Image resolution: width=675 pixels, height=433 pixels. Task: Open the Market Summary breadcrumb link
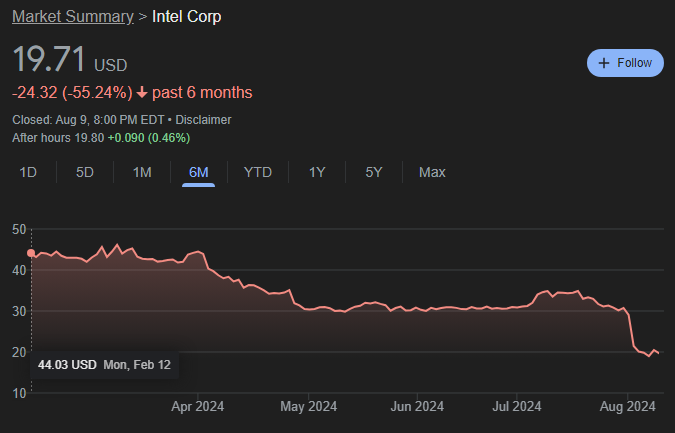[72, 17]
